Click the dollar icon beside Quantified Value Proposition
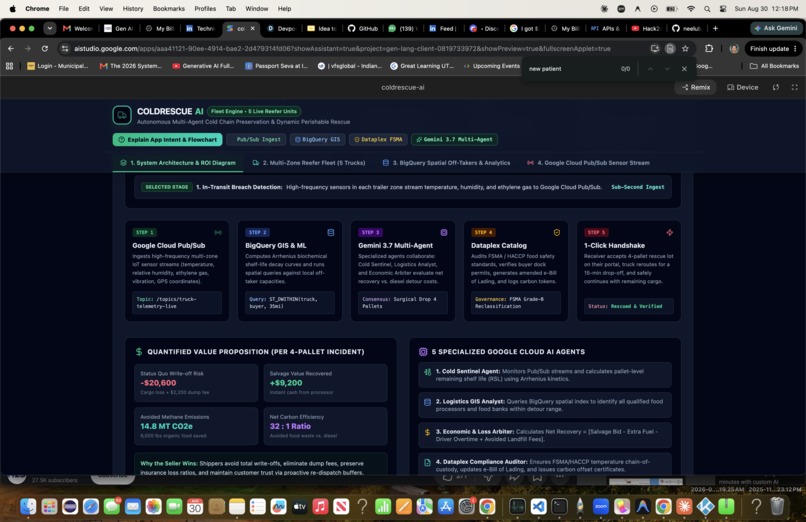This screenshot has height=522, width=806. (x=139, y=351)
